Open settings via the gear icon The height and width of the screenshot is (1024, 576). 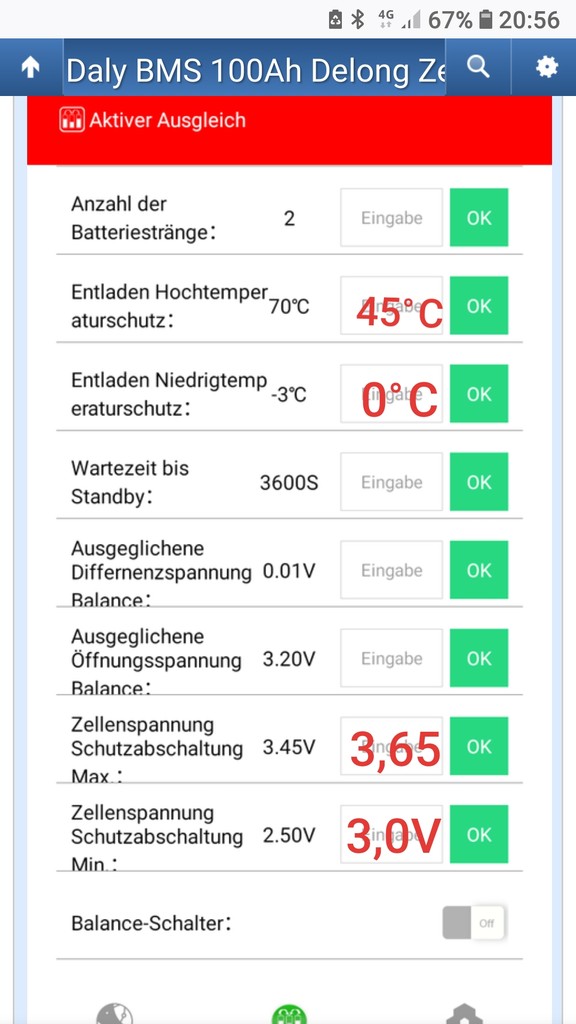coord(547,67)
